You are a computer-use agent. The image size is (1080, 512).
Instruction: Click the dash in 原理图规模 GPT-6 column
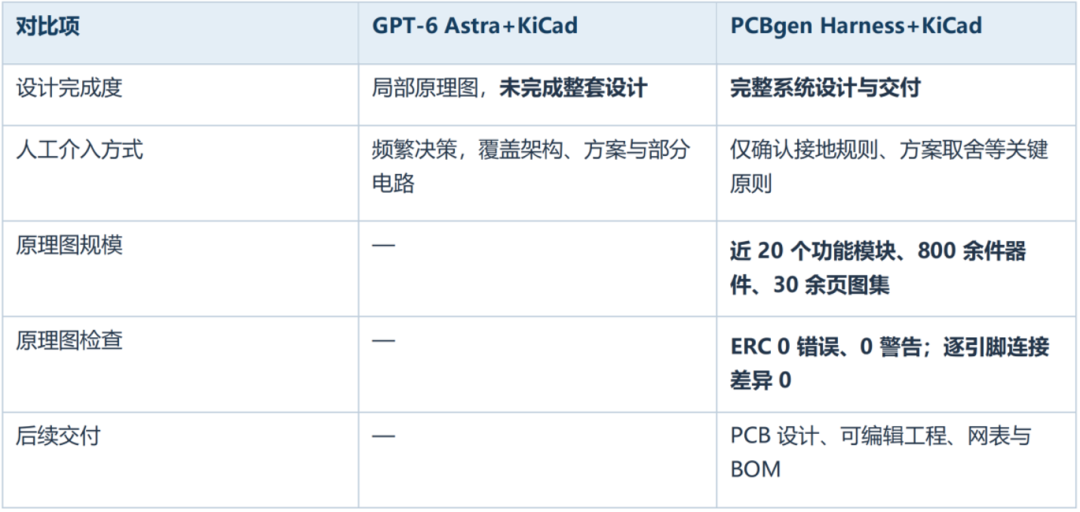click(x=383, y=245)
